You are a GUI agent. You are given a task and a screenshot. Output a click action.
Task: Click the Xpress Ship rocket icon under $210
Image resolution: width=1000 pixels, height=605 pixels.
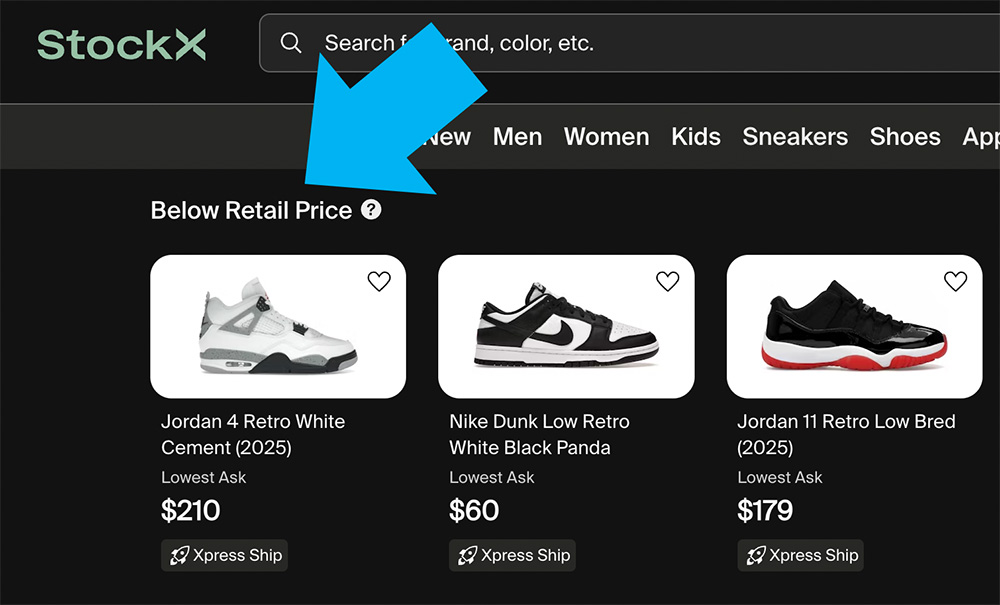[x=179, y=556]
